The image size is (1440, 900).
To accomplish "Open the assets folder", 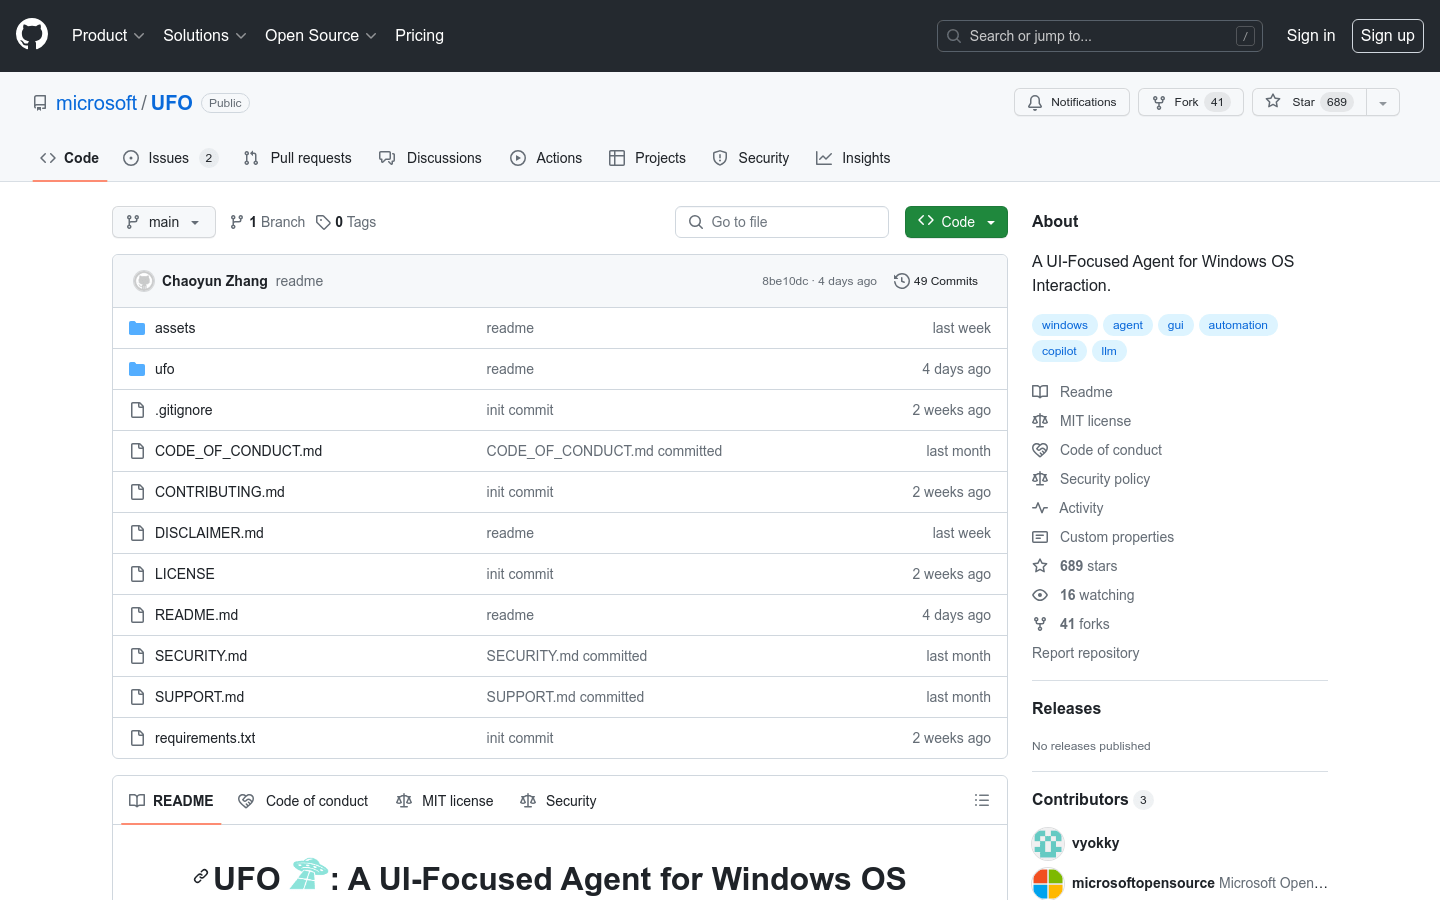I will coord(175,328).
